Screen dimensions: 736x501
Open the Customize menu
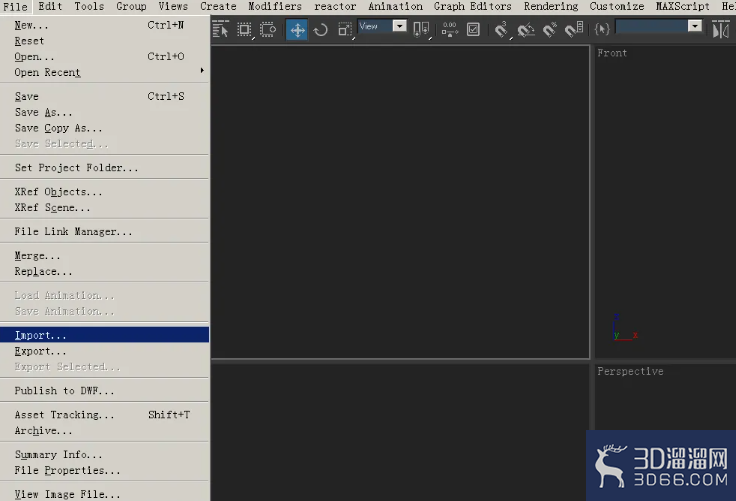pyautogui.click(x=617, y=6)
